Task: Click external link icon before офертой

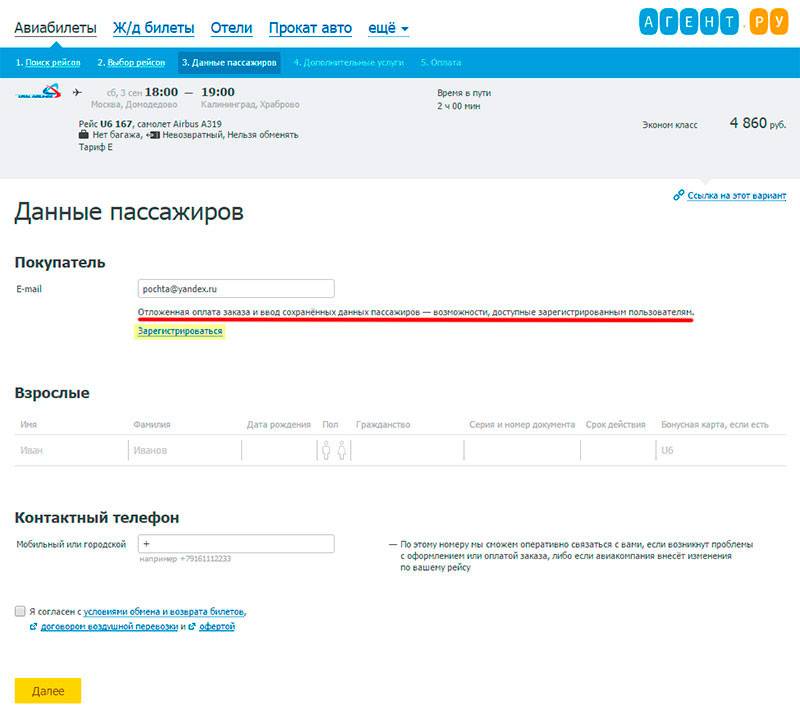Action: pos(192,626)
